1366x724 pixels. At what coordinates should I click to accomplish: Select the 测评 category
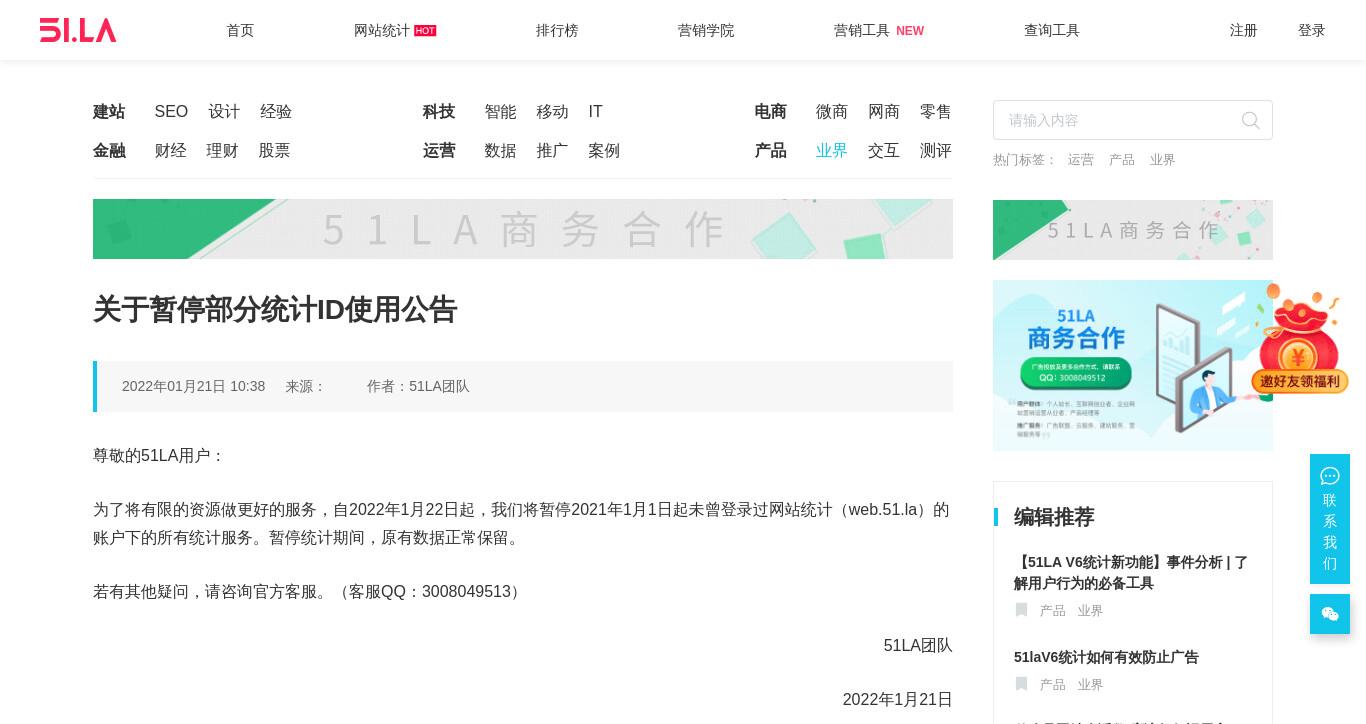936,151
